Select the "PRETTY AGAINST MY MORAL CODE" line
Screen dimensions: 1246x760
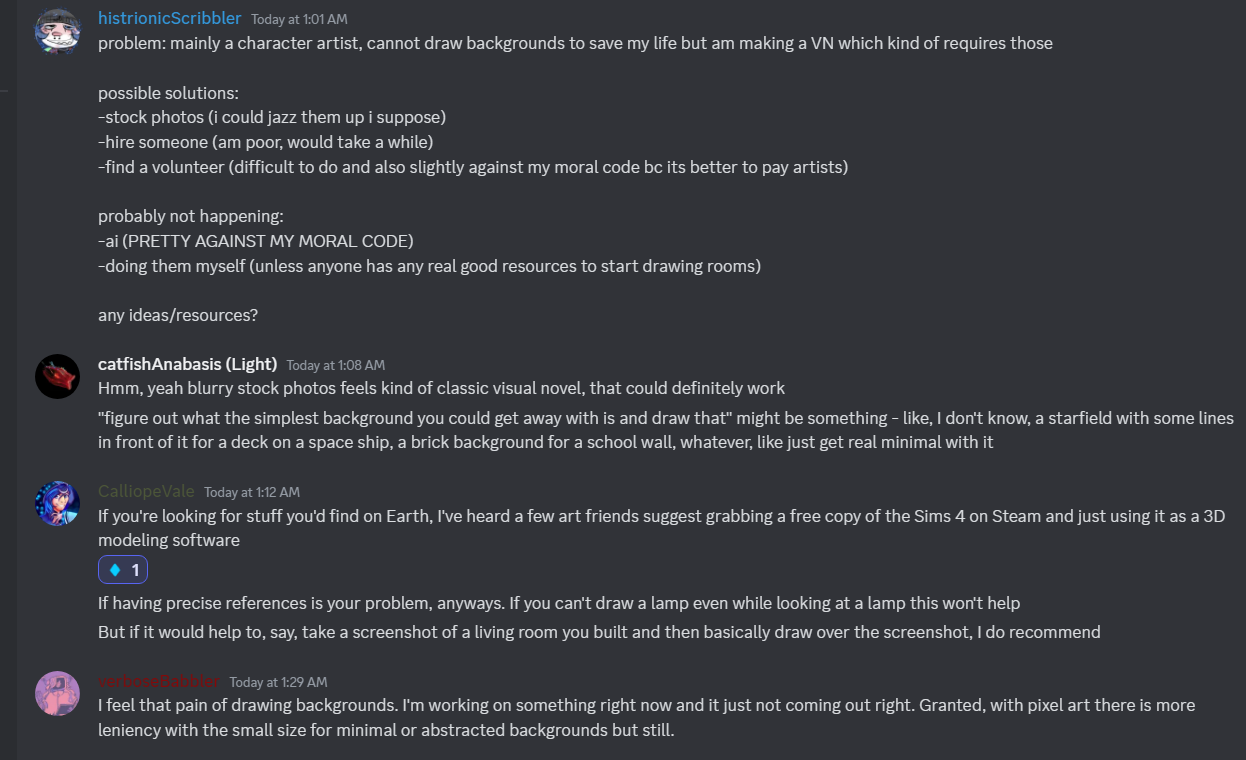coord(256,241)
